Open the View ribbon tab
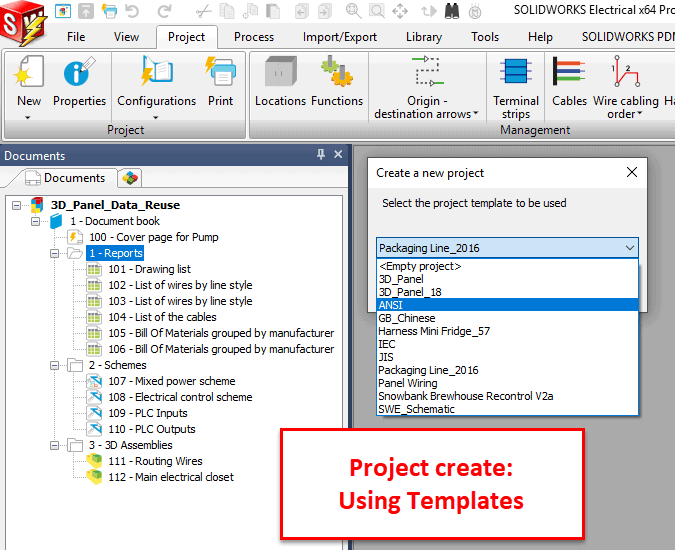Image resolution: width=675 pixels, height=550 pixels. point(126,37)
